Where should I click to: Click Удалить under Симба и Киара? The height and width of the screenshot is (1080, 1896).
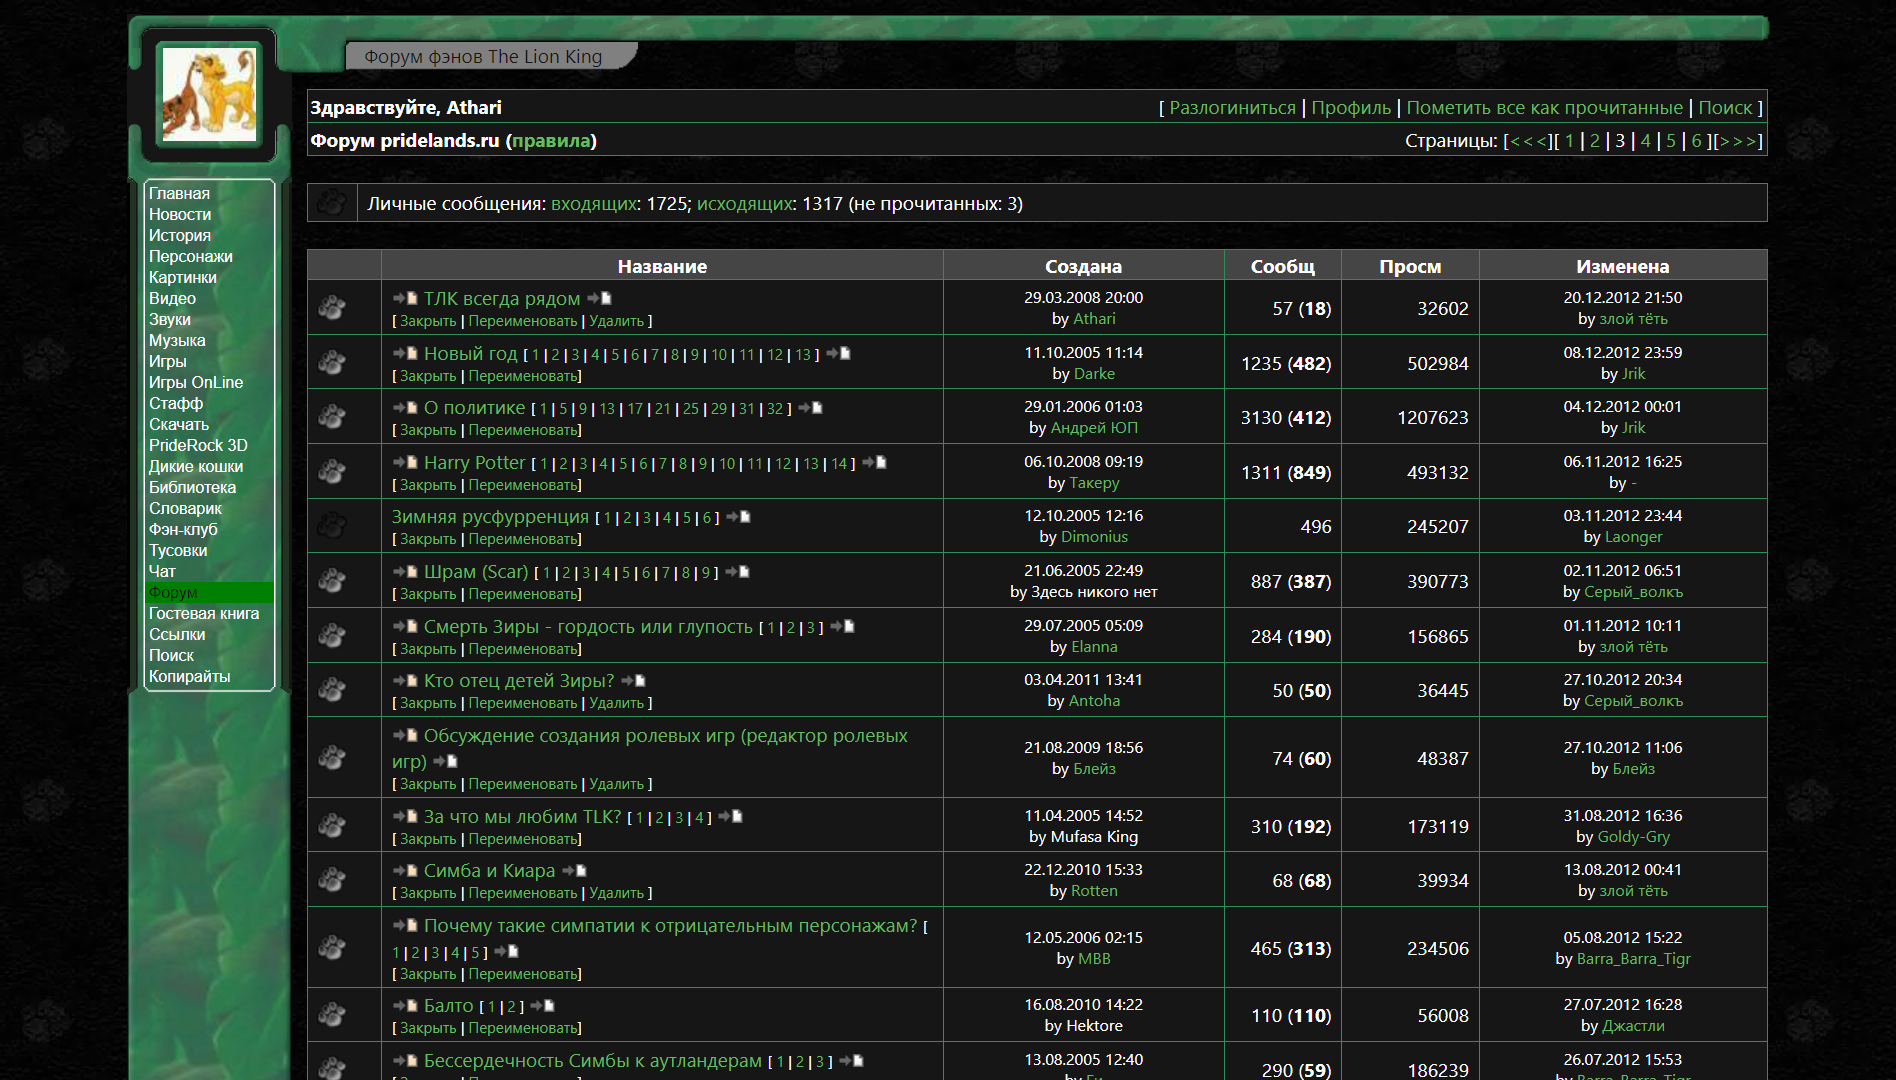[x=616, y=893]
